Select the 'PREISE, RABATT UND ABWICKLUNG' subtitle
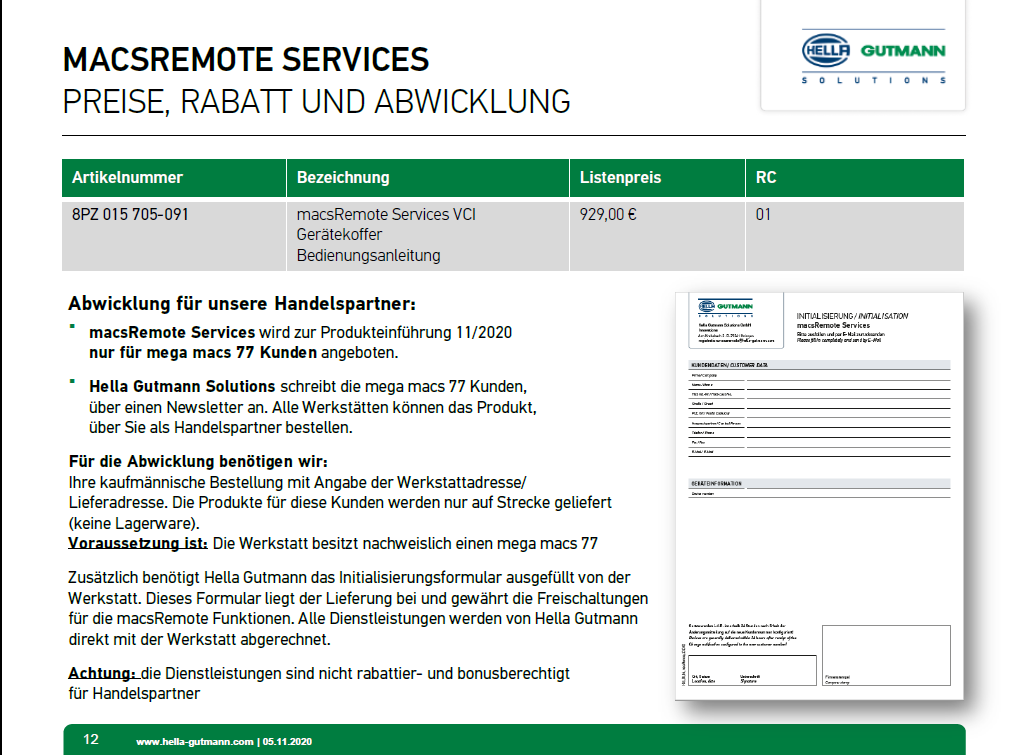This screenshot has height=755, width=1026. 317,102
